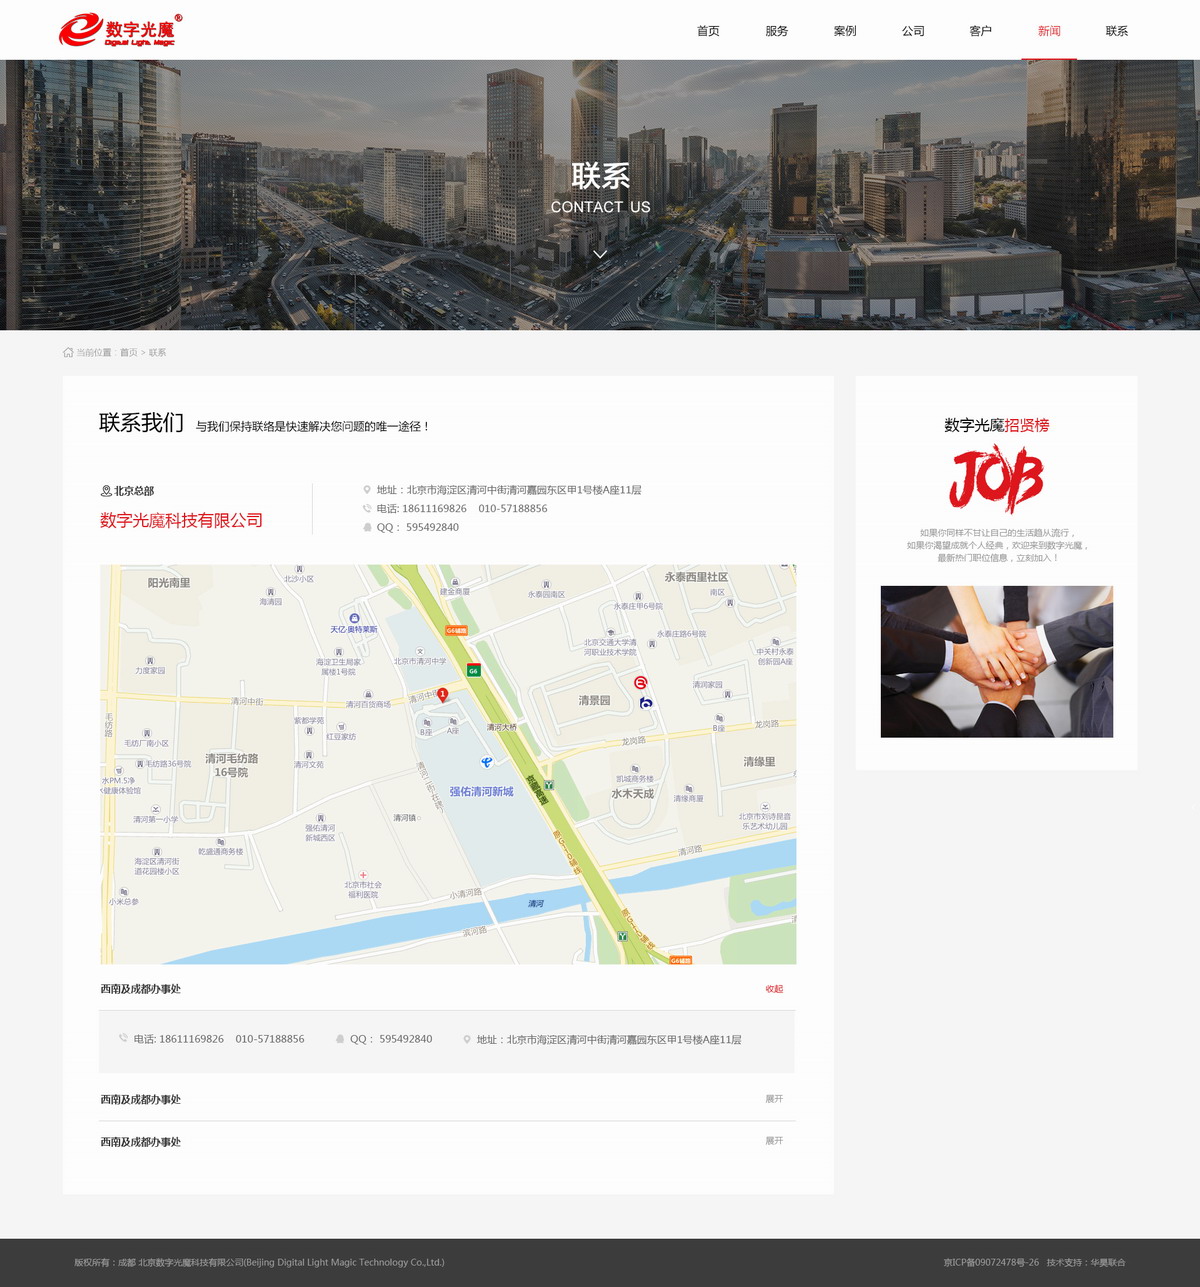Viewport: 1200px width, 1287px height.
Task: Open the stacked hands teamwork photo
Action: pos(996,661)
